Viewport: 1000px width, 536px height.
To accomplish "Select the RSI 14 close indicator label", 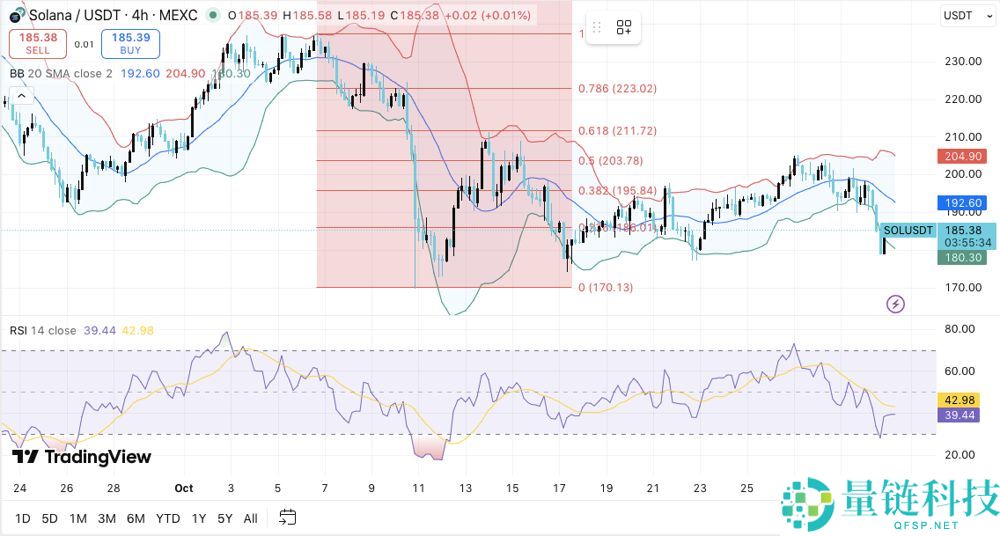I will (43, 331).
